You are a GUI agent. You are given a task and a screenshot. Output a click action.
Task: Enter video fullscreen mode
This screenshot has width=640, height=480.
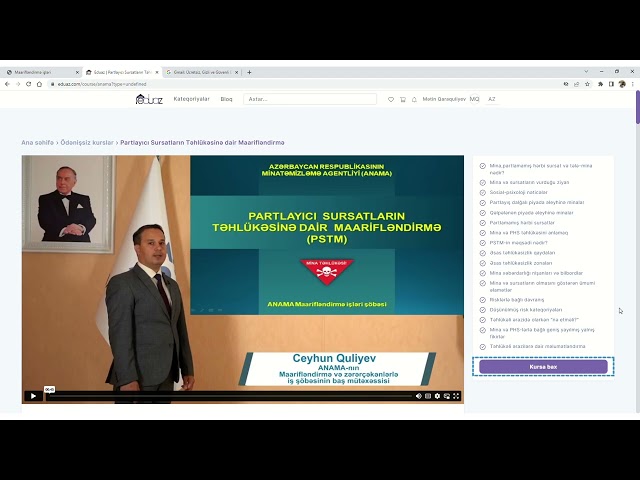tap(456, 396)
